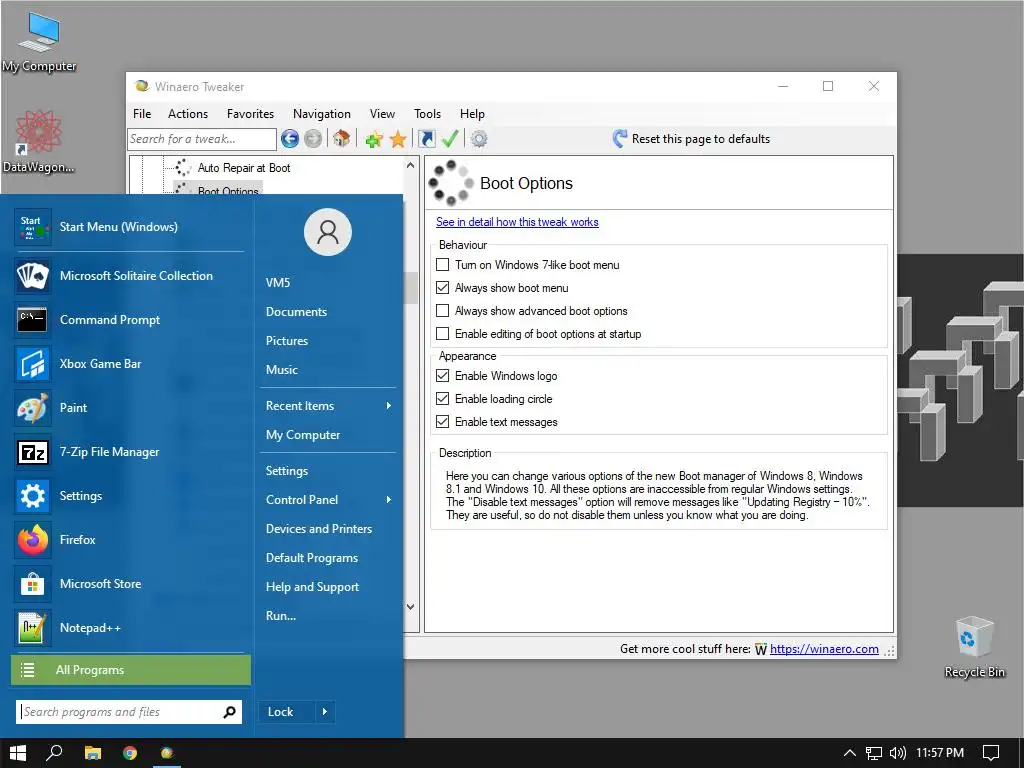
Task: Open the Favorites menu
Action: (250, 114)
